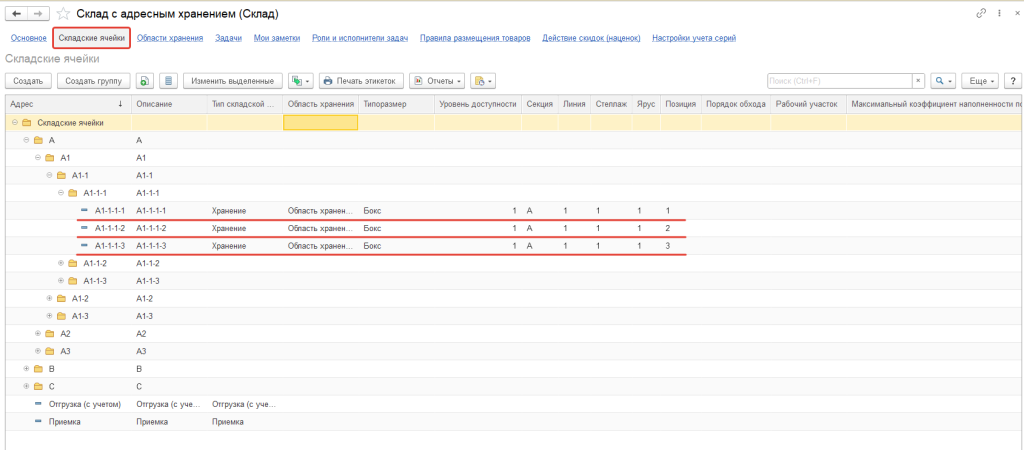The image size is (1024, 450).
Task: Expand the A2 folder node
Action: (38, 333)
